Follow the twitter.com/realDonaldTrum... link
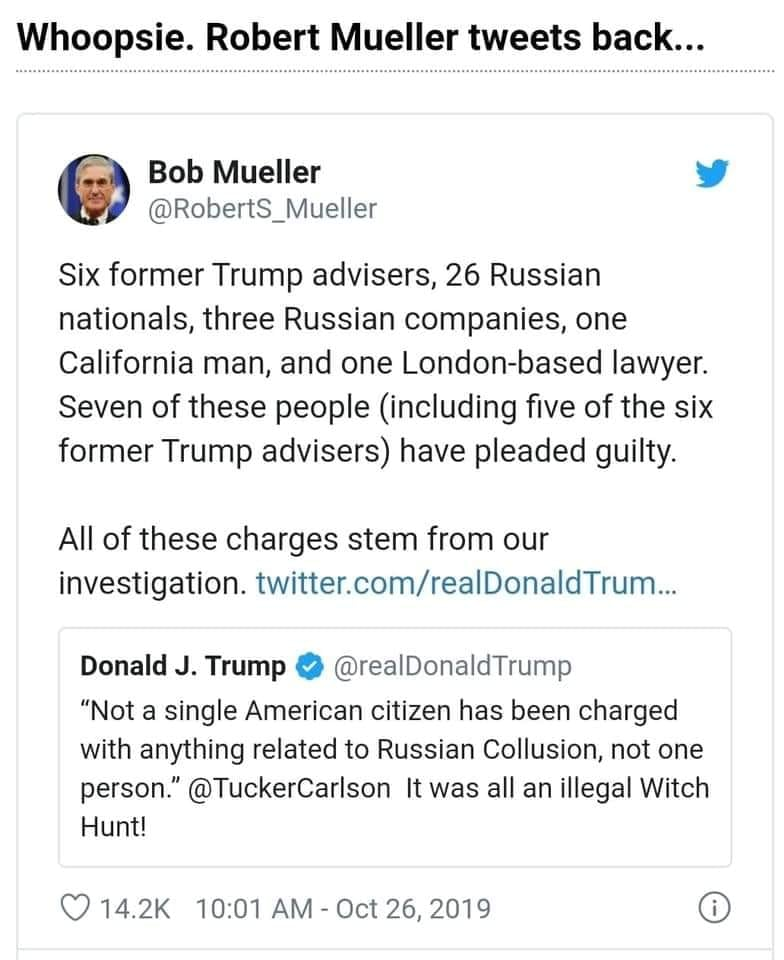Image resolution: width=784 pixels, height=960 pixels. [x=466, y=582]
